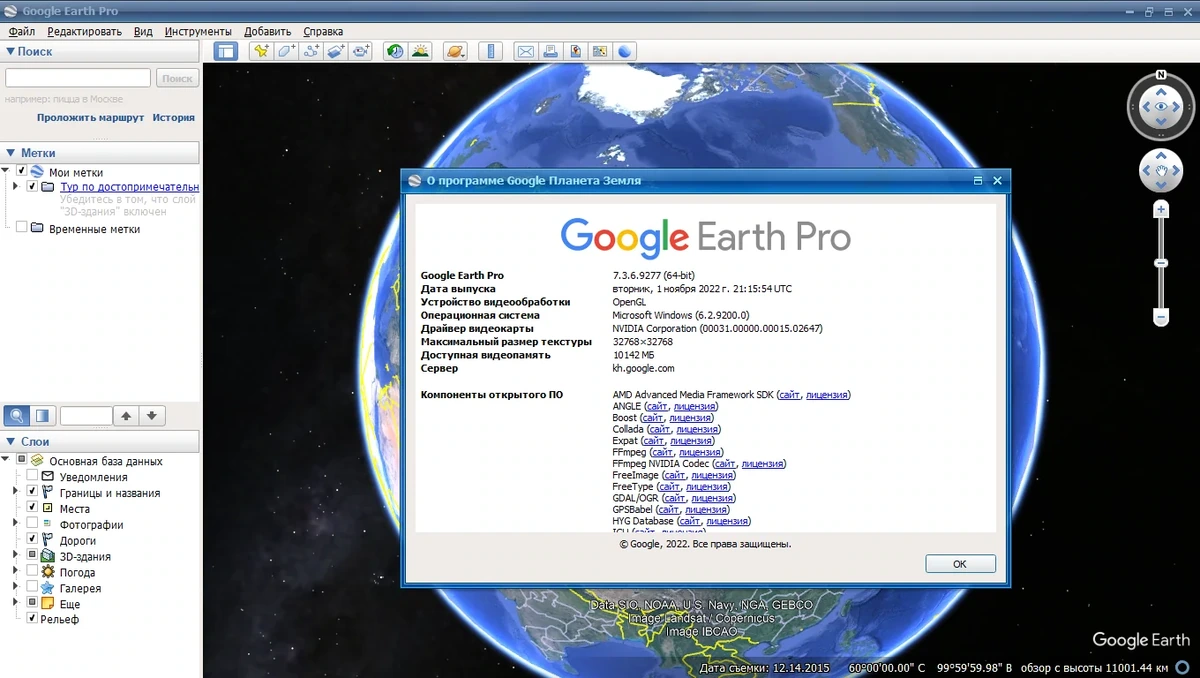Expand the Погода tree arrow

coord(15,572)
